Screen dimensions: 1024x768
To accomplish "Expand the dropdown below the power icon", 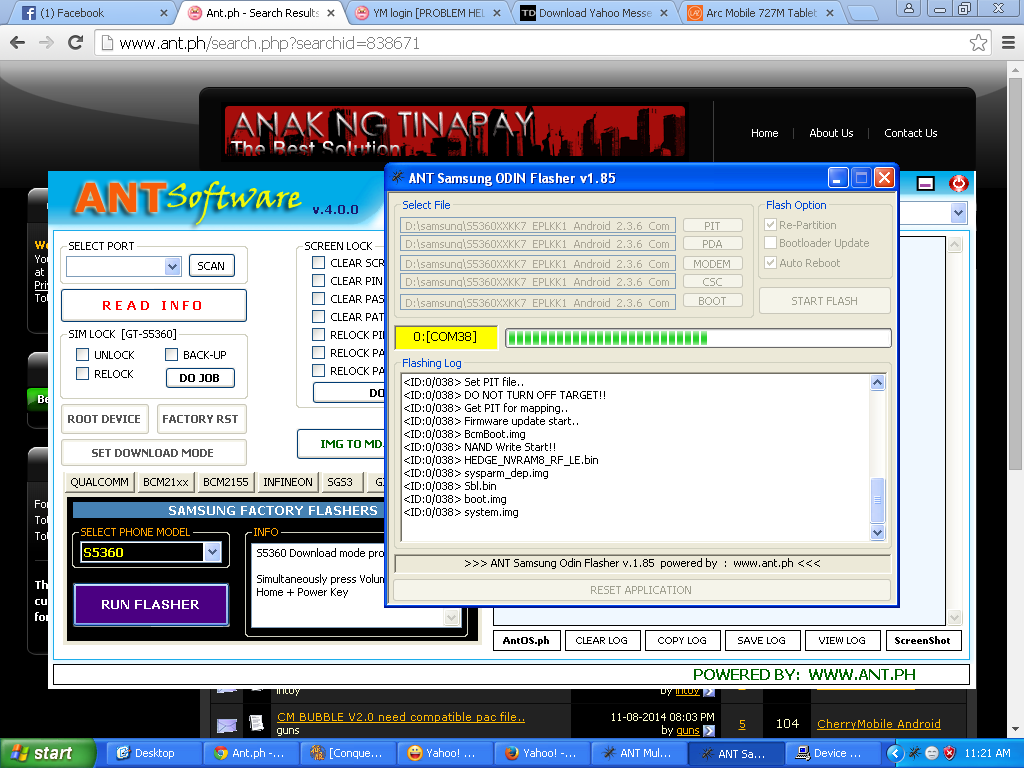I will pos(958,213).
